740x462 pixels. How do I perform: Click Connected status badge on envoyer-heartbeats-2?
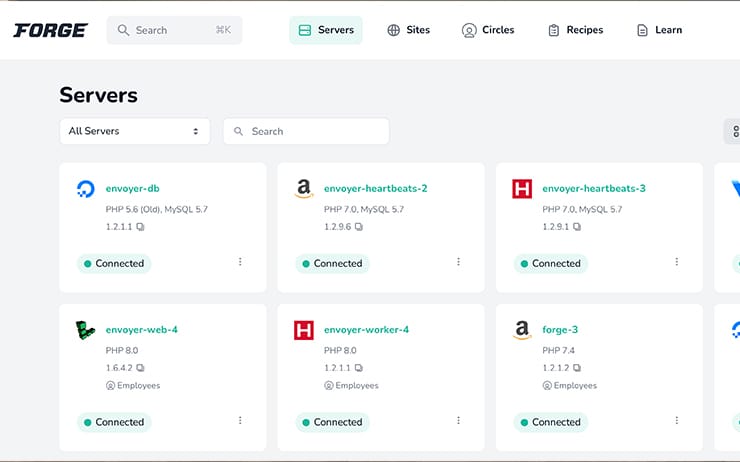[x=333, y=263]
